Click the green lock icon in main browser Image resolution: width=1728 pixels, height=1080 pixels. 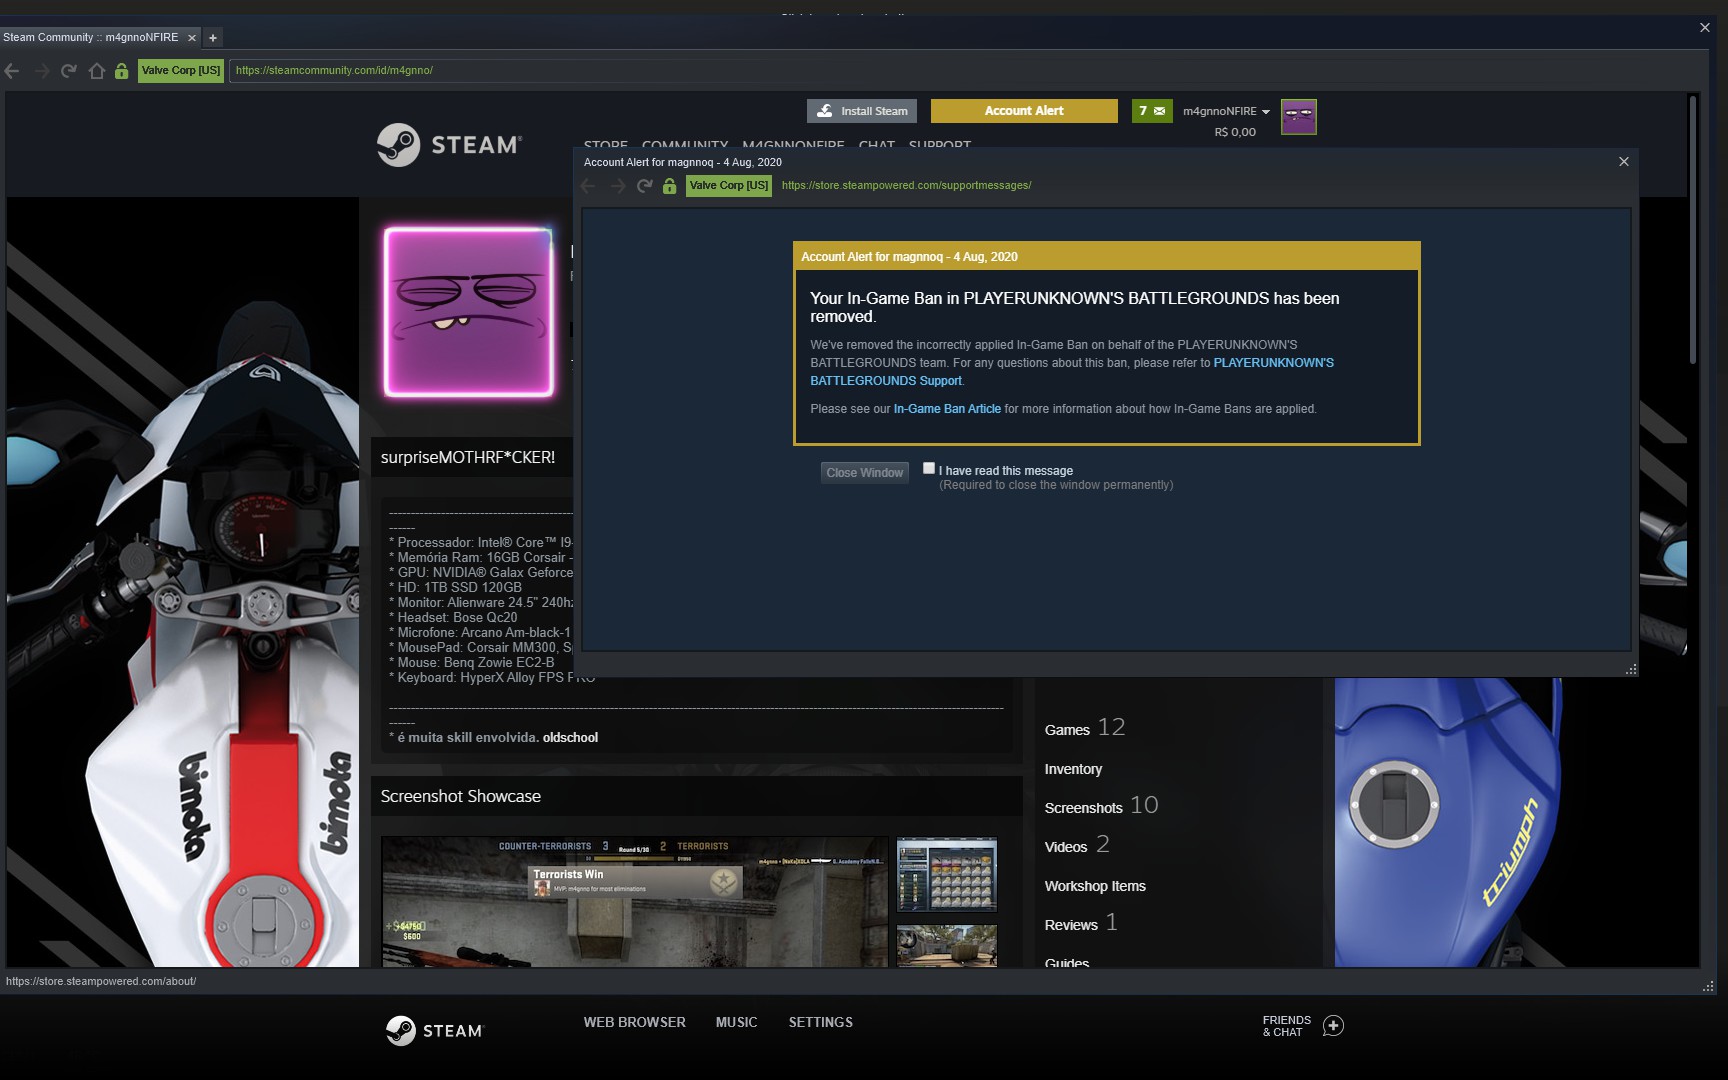[x=121, y=71]
